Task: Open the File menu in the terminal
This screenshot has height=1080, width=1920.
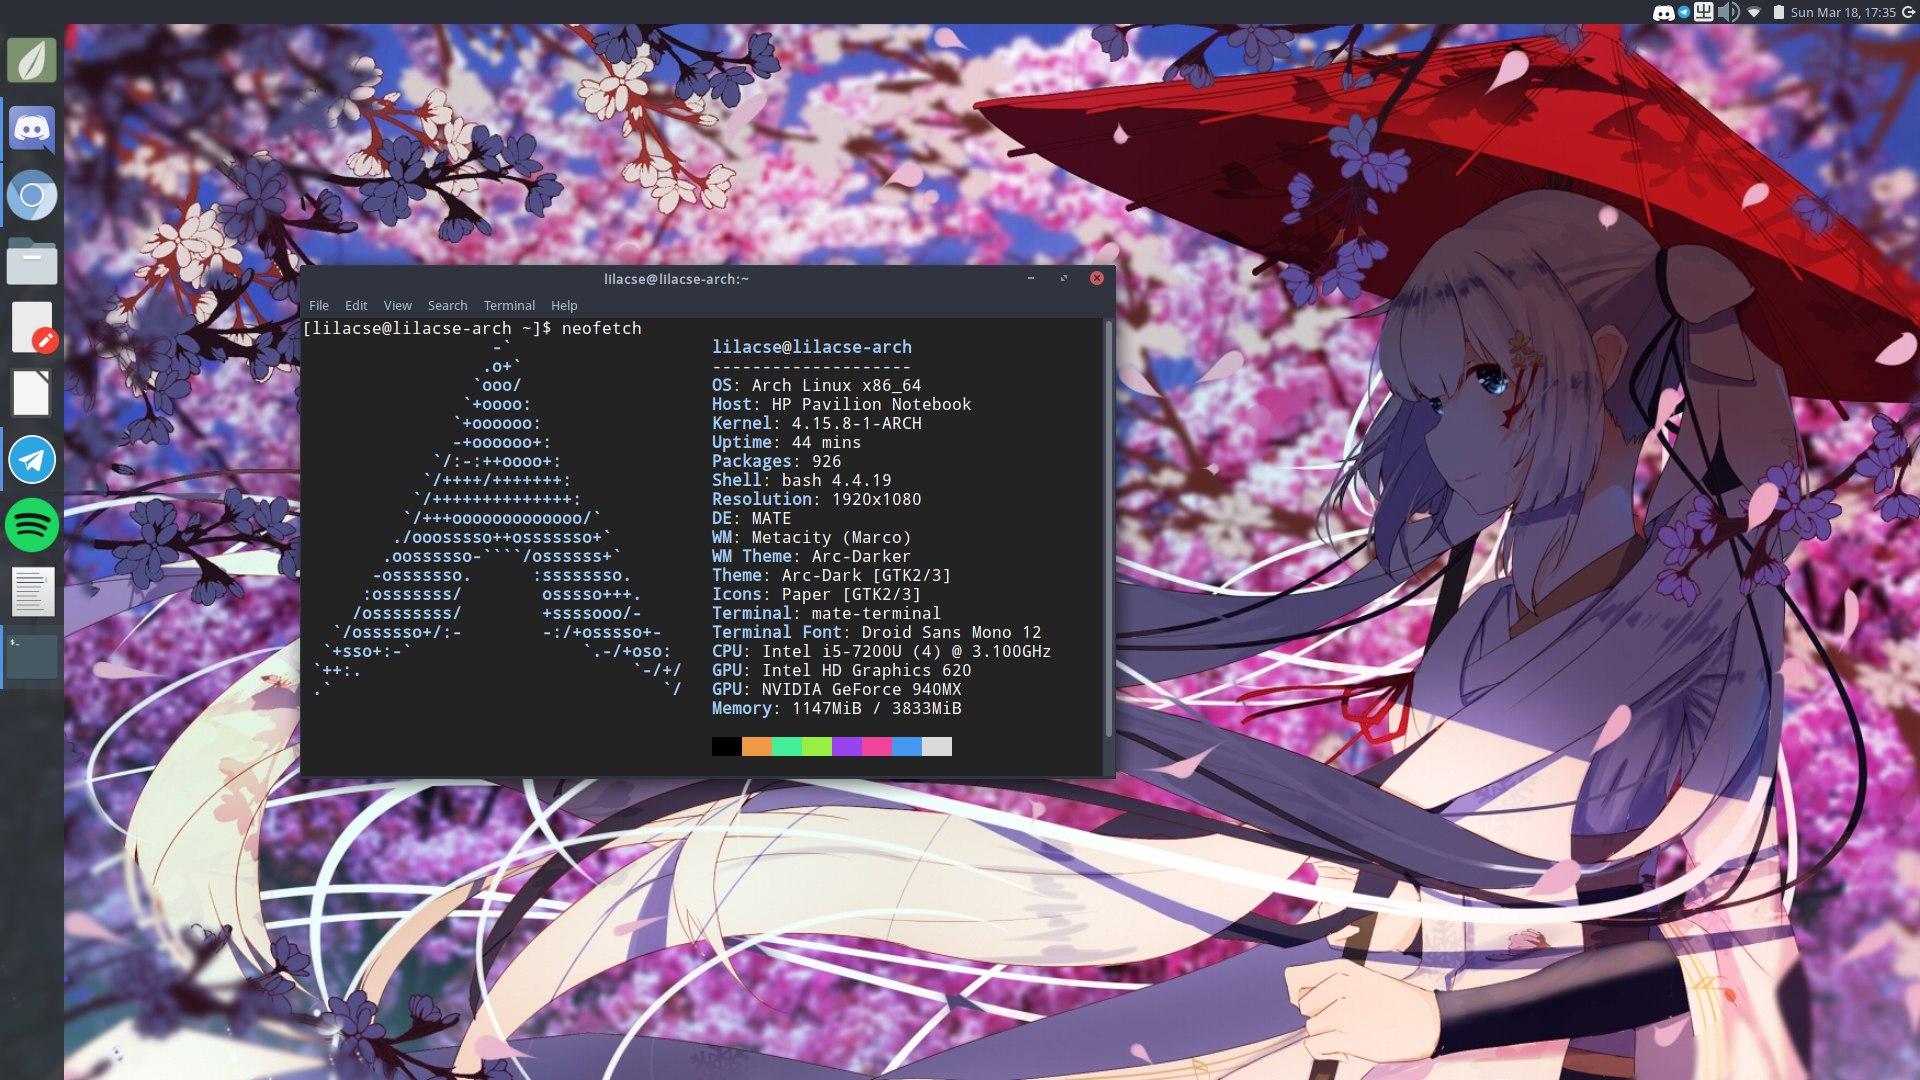Action: point(319,305)
